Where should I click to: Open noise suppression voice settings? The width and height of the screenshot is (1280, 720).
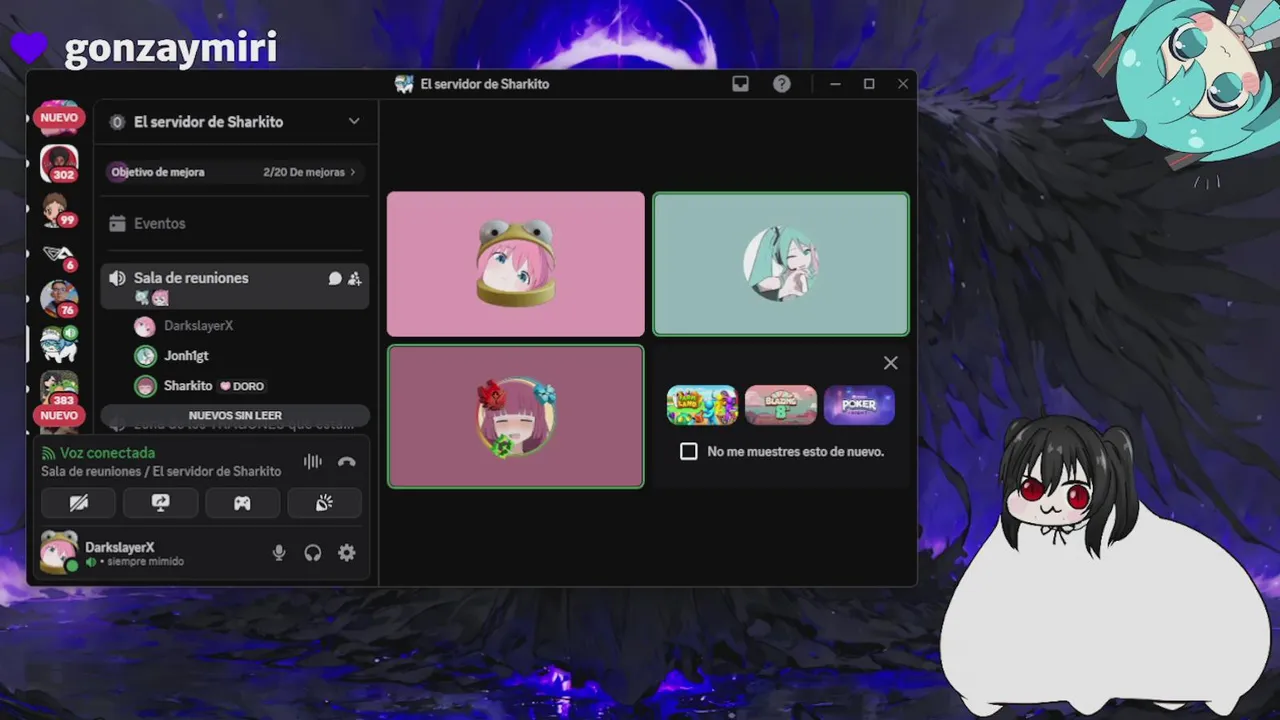pyautogui.click(x=313, y=462)
